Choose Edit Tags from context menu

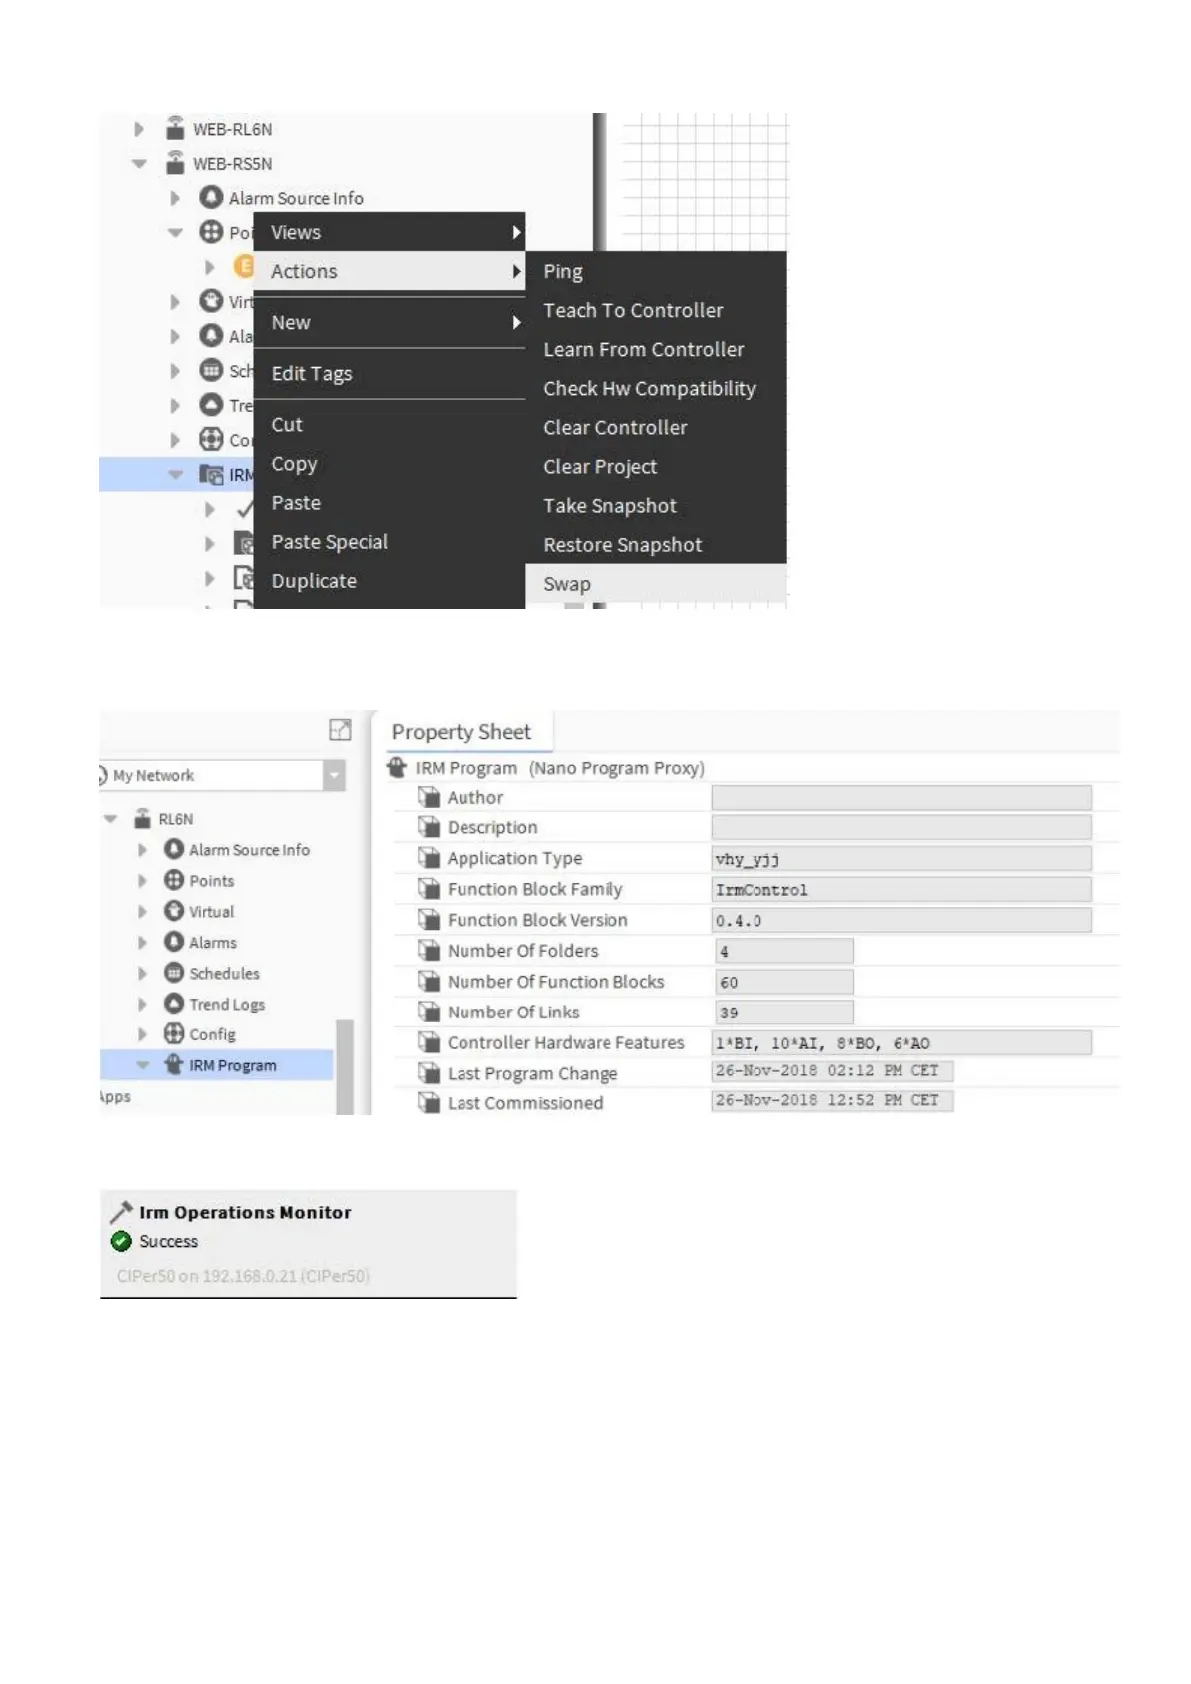pos(389,373)
